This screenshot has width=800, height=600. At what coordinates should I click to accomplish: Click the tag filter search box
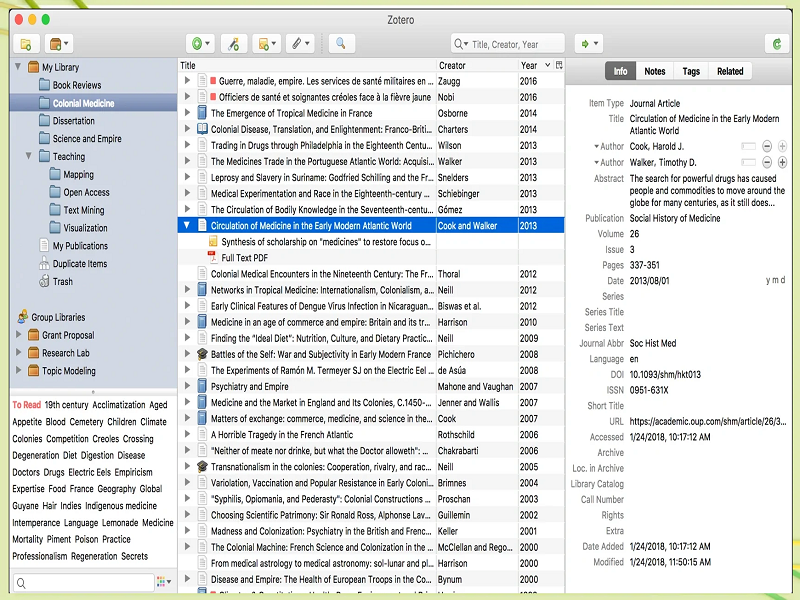pos(84,582)
